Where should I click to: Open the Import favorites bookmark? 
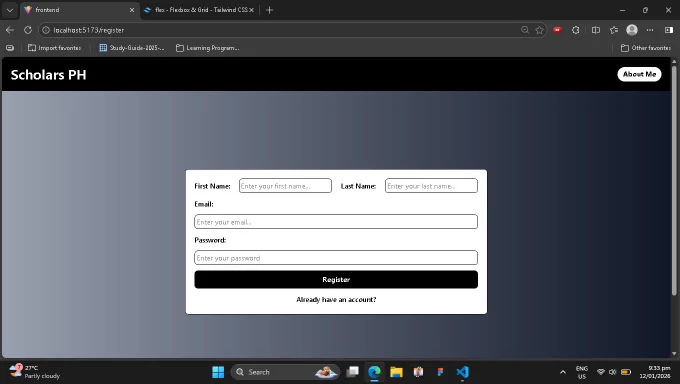[x=55, y=48]
